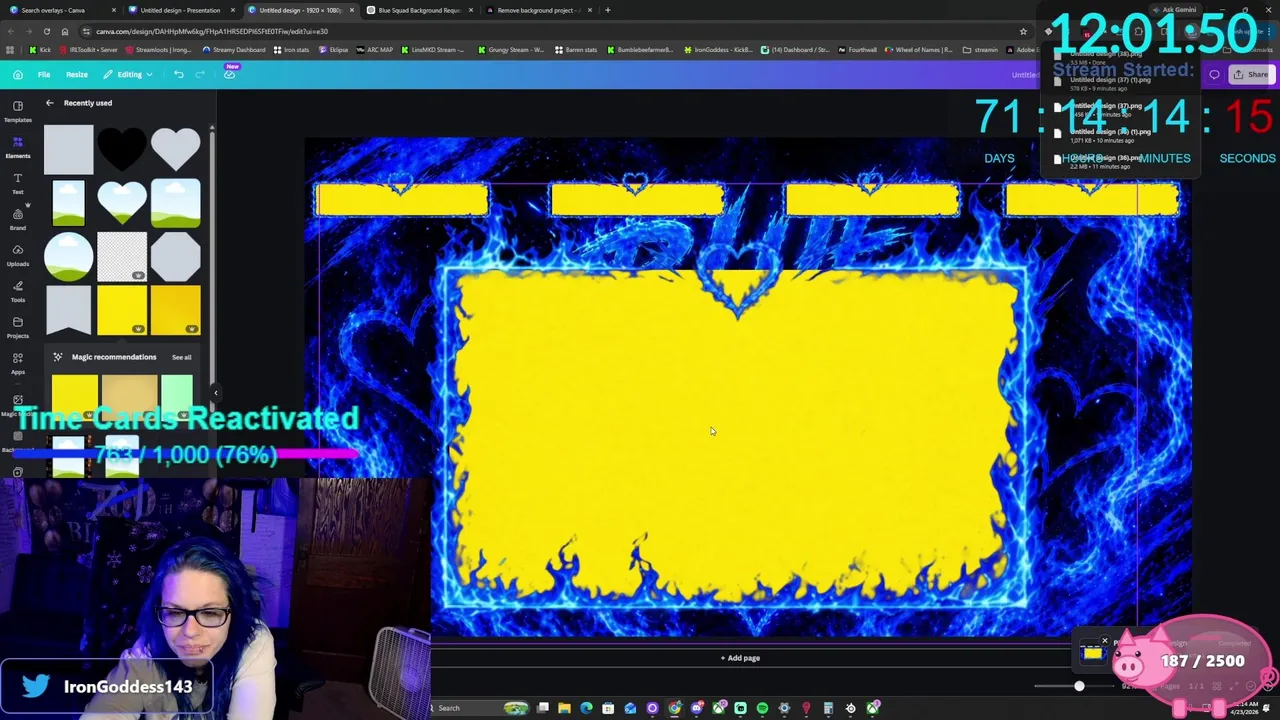Viewport: 1280px width, 720px height.
Task: Open the Eklipse bookmark
Action: coord(334,50)
